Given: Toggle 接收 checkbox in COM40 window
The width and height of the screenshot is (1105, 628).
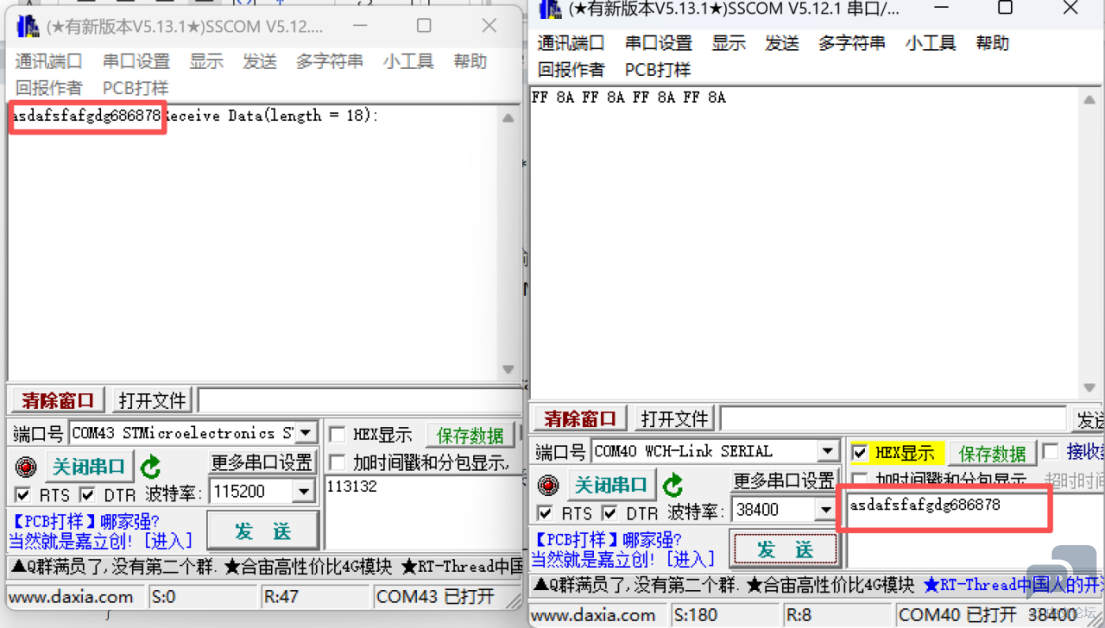Looking at the screenshot, I should (1050, 451).
